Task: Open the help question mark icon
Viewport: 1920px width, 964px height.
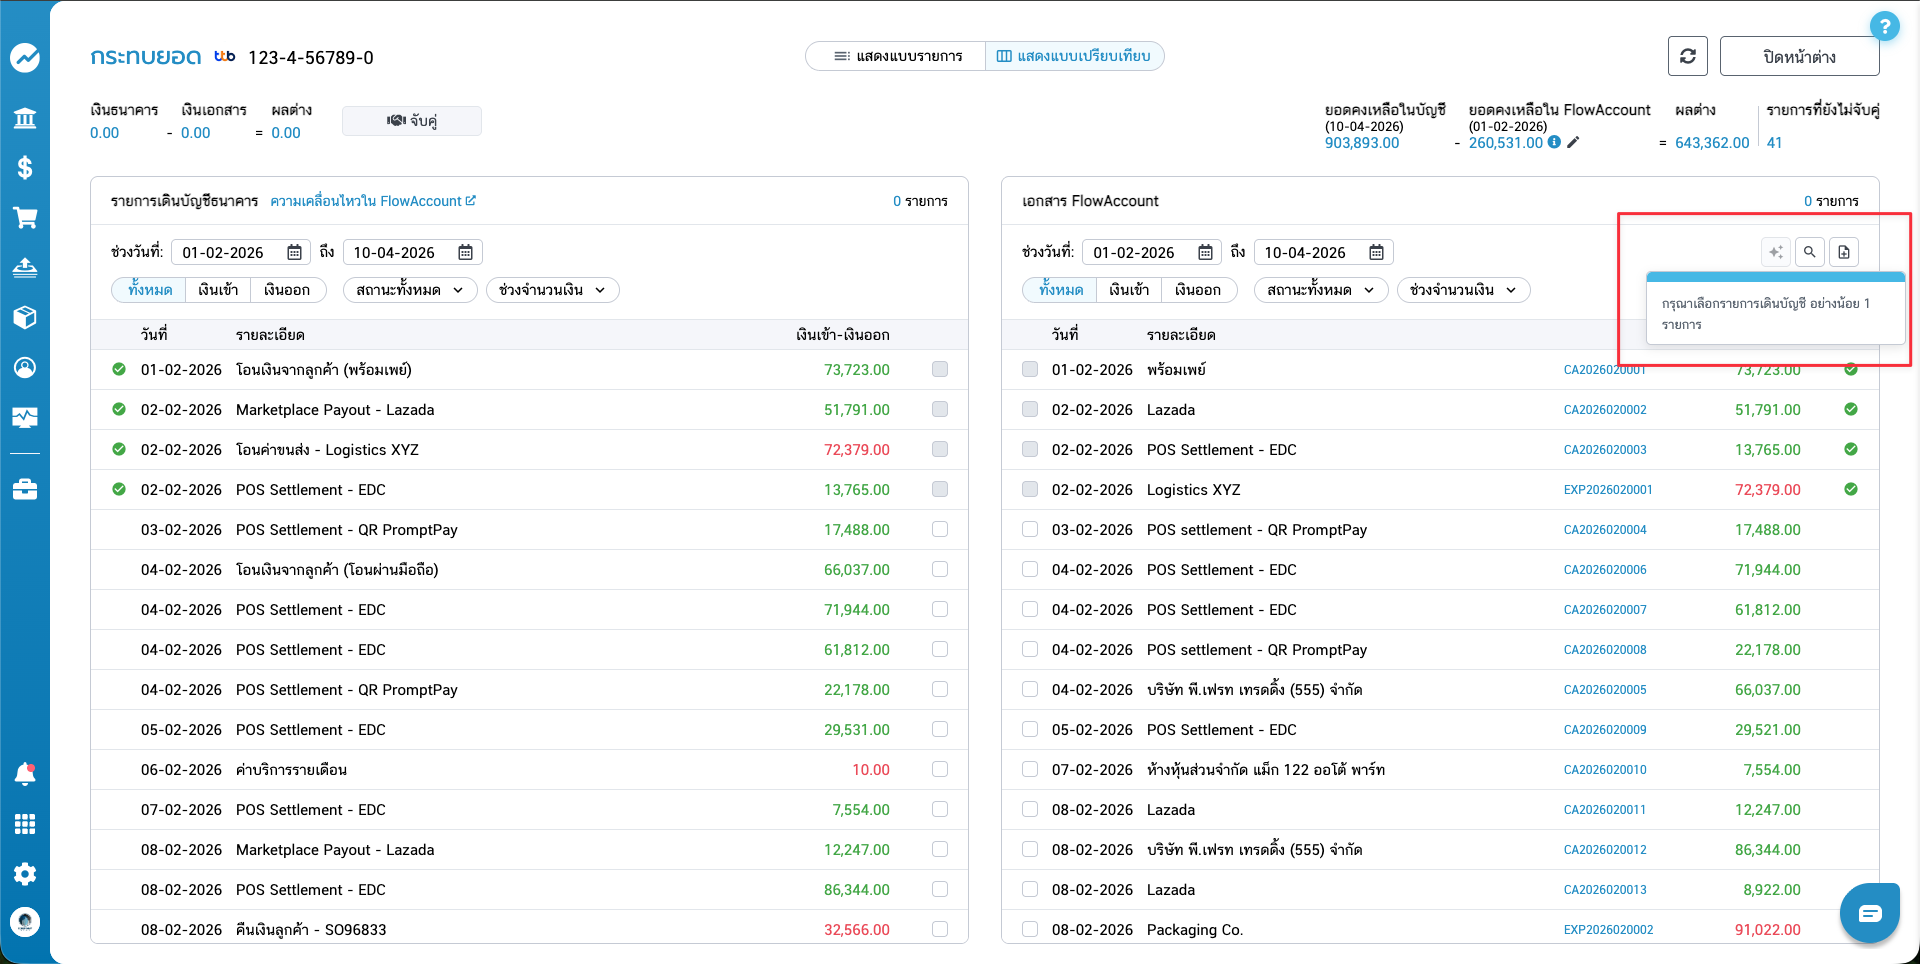Action: (1884, 26)
